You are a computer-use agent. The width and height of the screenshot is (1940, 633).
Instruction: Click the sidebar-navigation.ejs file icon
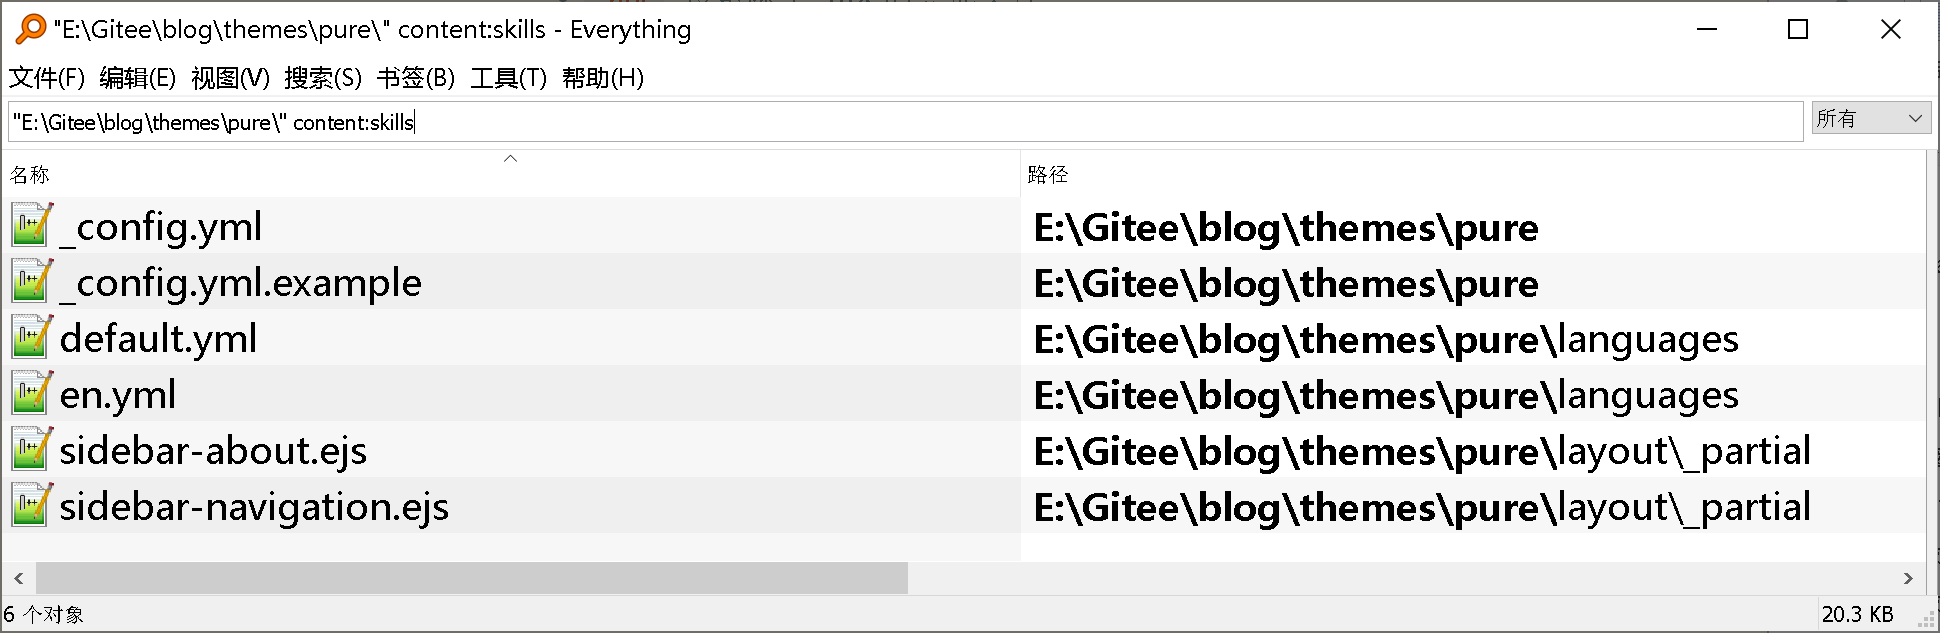(30, 506)
